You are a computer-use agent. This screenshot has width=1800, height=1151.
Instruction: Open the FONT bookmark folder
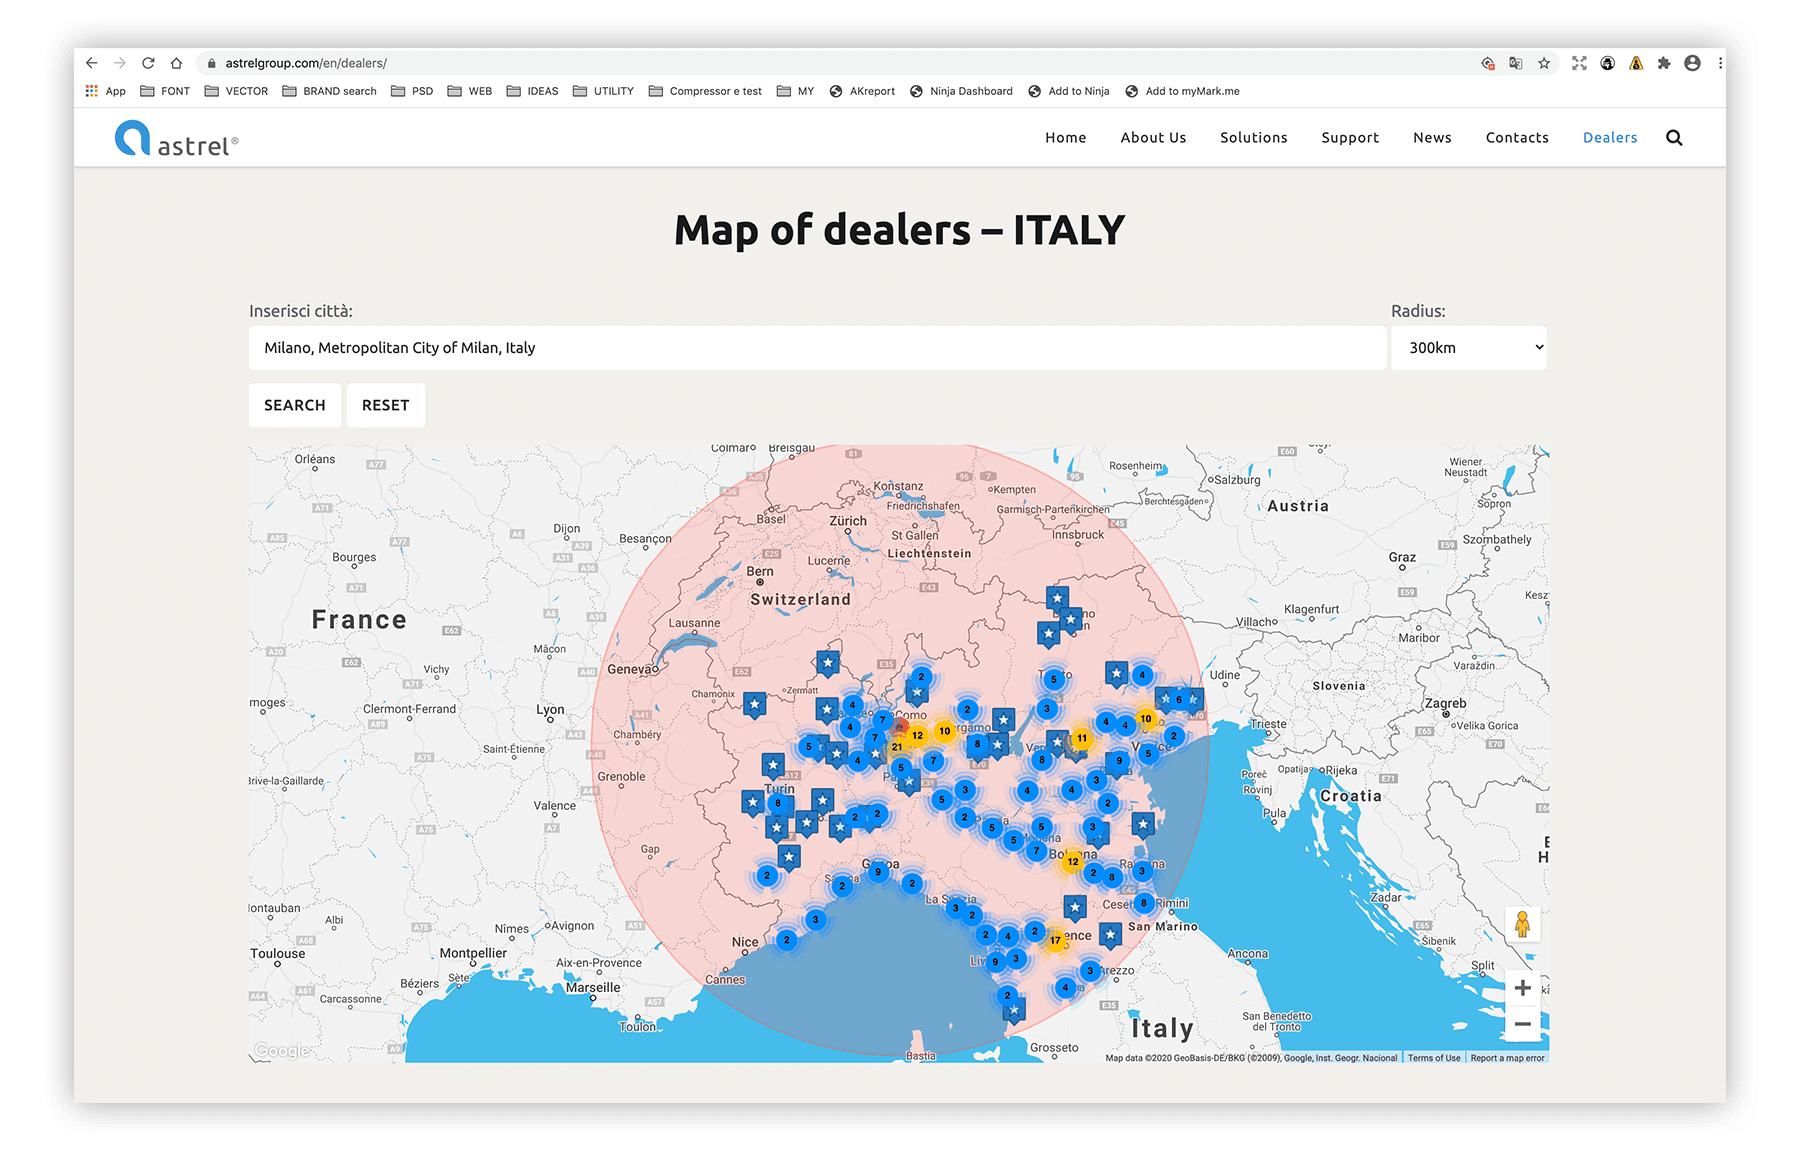click(165, 91)
